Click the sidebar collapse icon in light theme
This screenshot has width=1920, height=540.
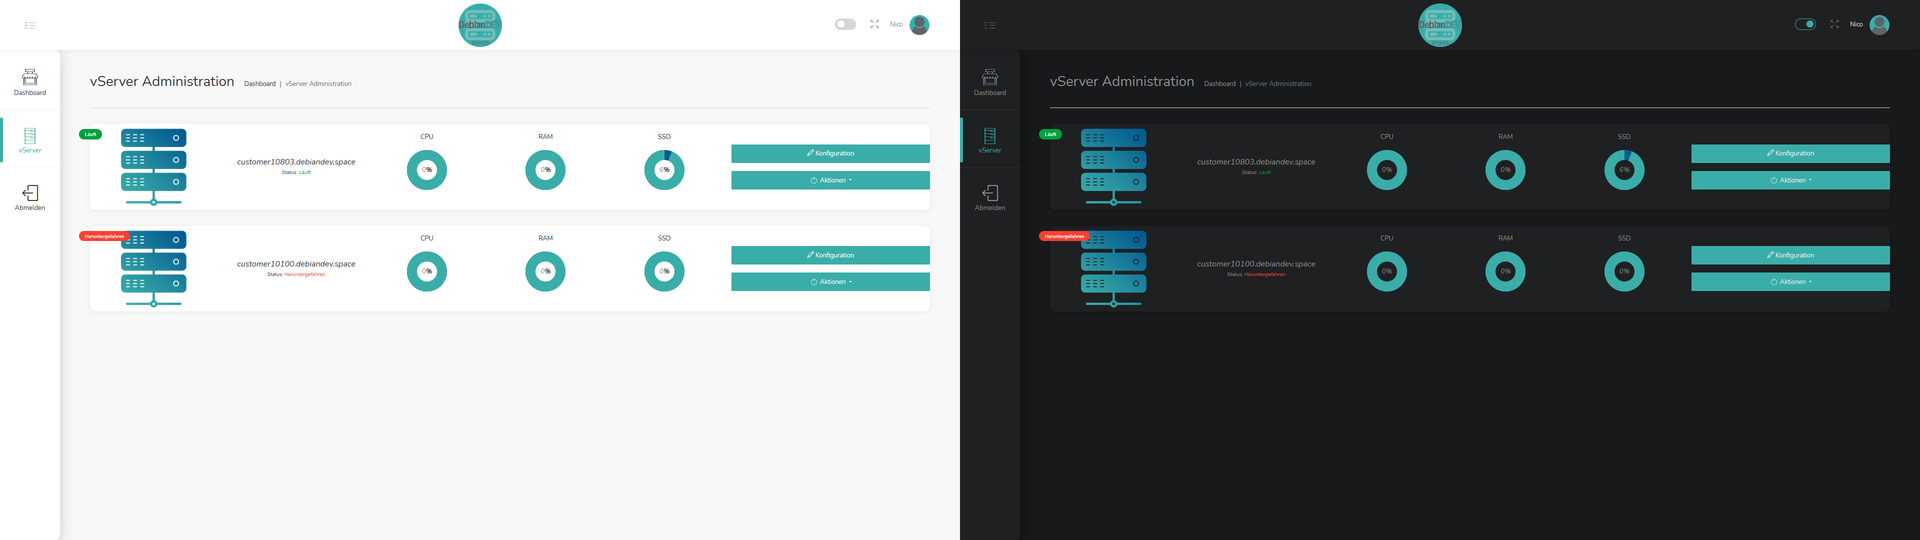click(x=30, y=25)
